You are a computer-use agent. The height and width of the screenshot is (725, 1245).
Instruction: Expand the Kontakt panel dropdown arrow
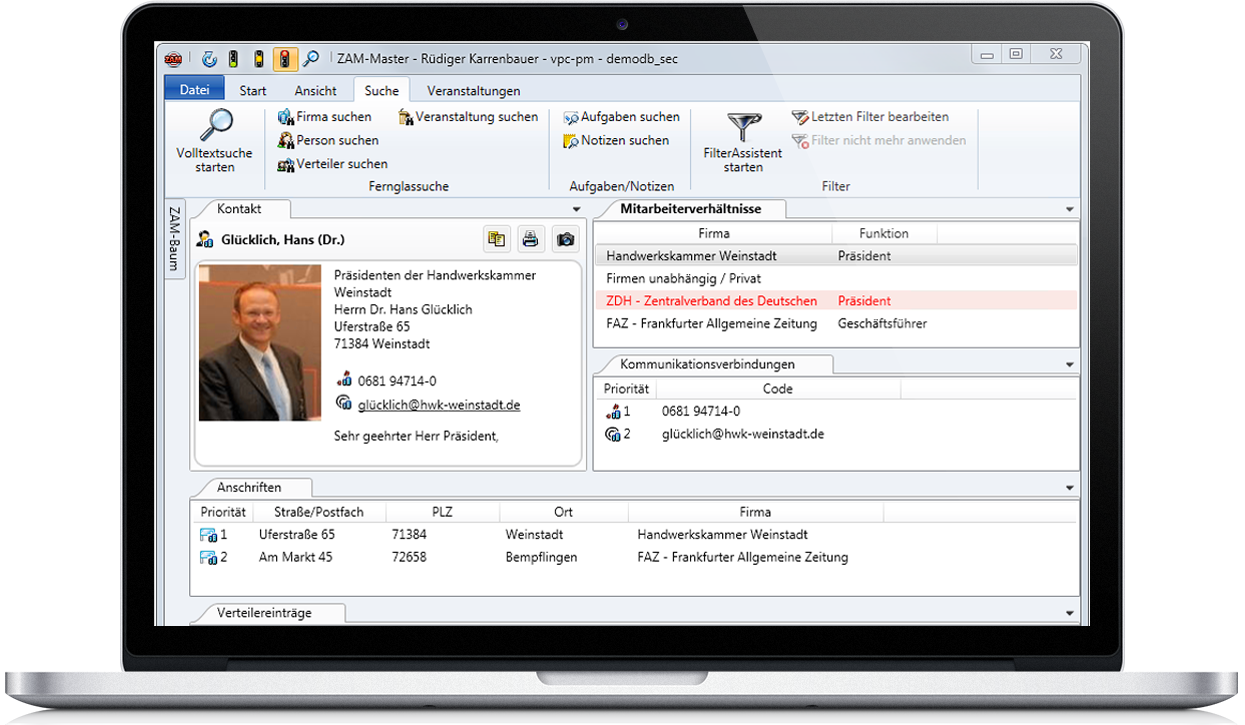click(x=575, y=209)
